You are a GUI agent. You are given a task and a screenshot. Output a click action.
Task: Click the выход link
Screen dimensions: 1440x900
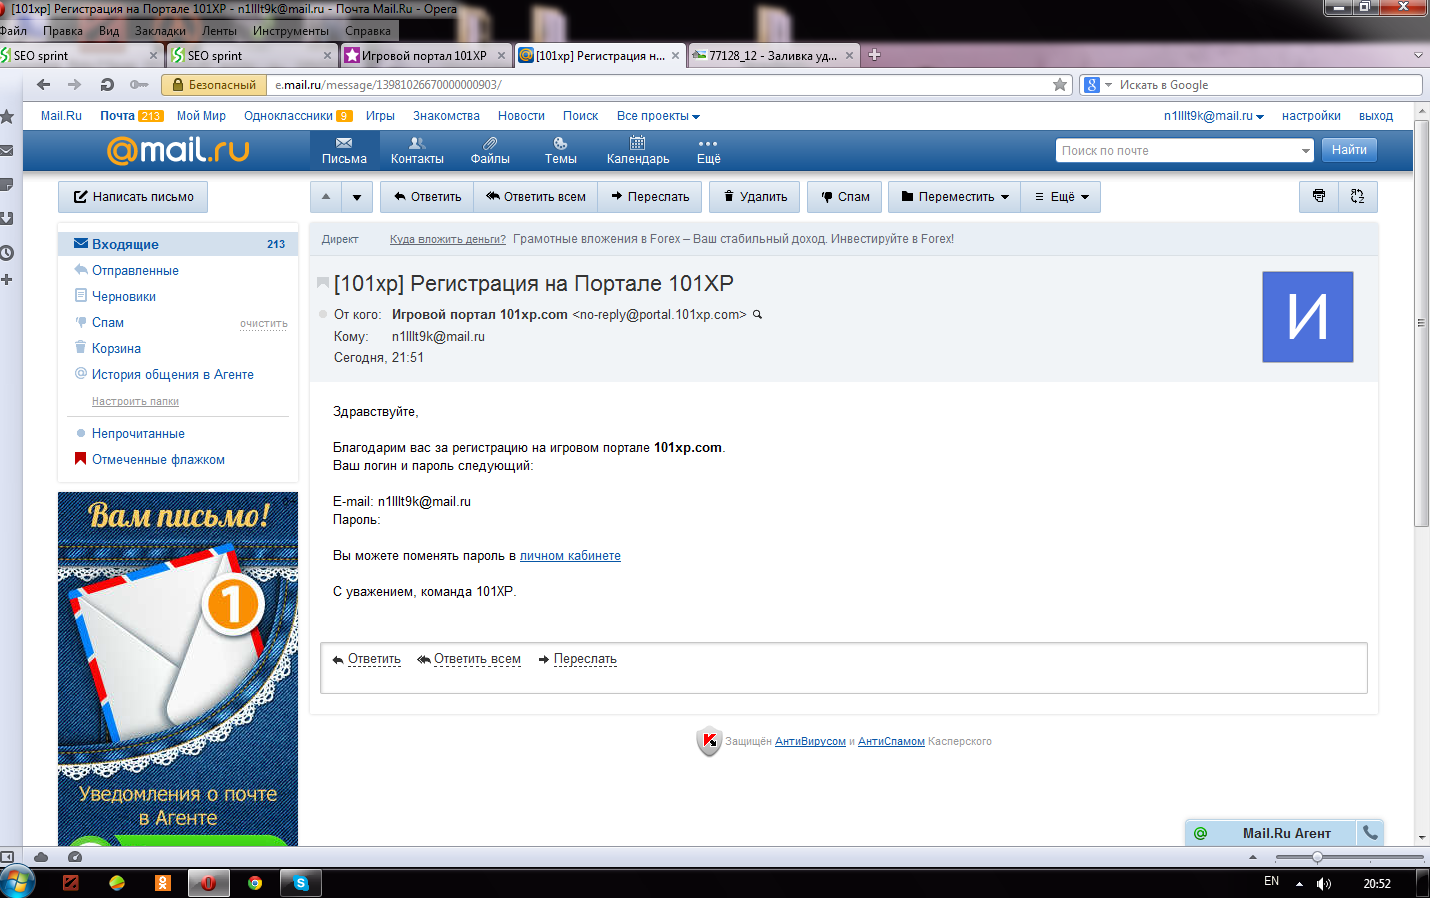1376,116
